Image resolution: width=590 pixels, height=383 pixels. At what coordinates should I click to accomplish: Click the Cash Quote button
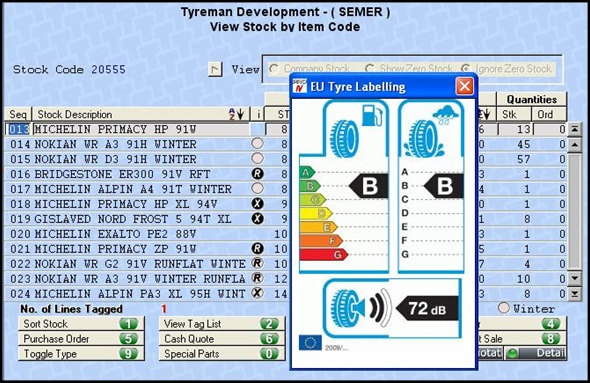222,339
